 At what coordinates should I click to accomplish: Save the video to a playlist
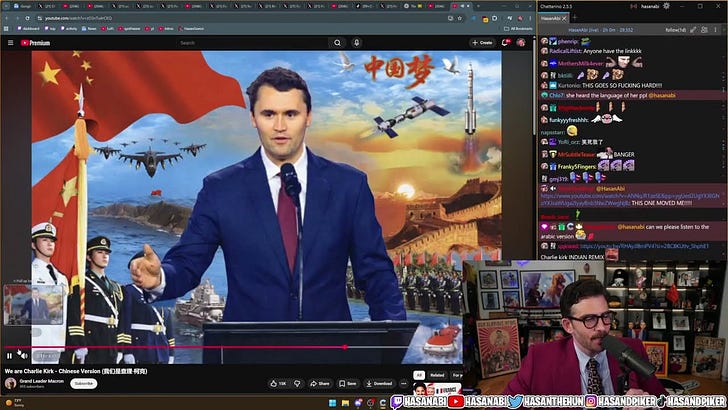coord(348,384)
